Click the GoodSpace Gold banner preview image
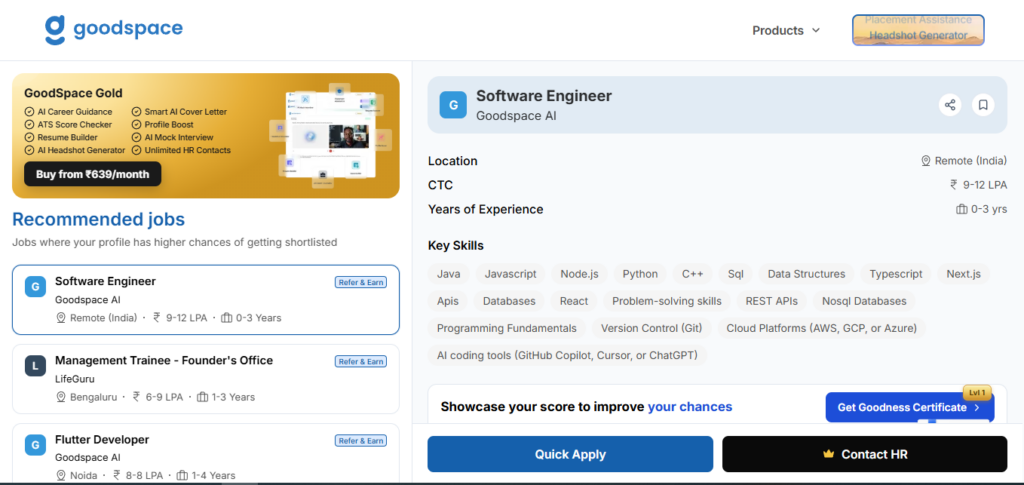This screenshot has width=1024, height=485. coord(330,135)
